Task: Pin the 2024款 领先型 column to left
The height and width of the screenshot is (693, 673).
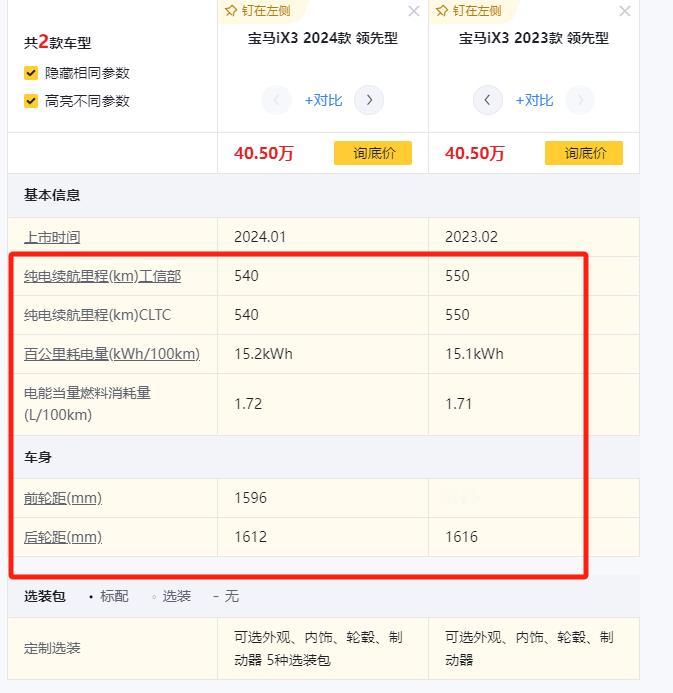Action: pos(258,10)
